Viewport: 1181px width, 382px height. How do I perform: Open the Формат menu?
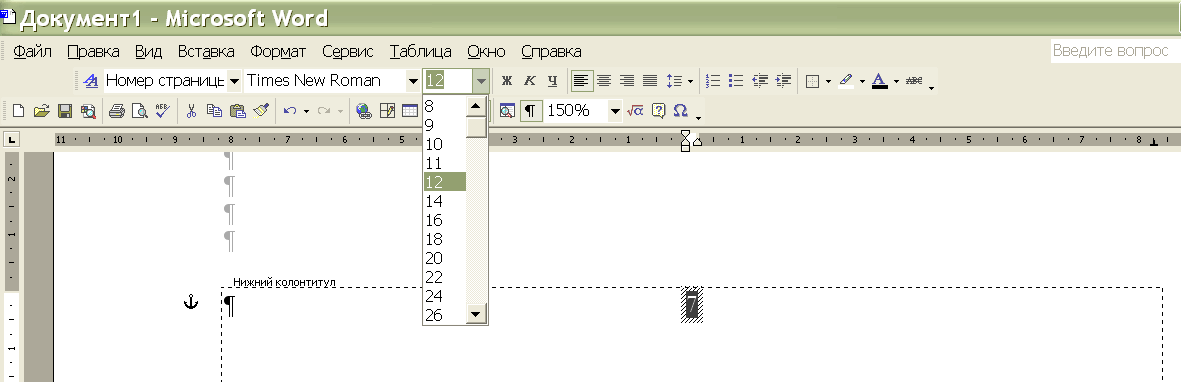(278, 52)
